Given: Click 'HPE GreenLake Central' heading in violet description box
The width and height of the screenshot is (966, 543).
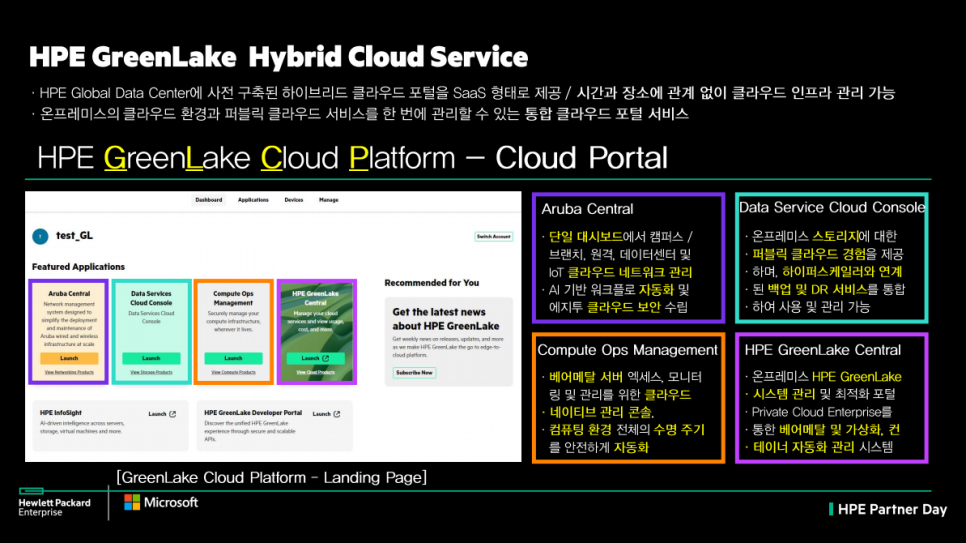Looking at the screenshot, I should tap(822, 350).
